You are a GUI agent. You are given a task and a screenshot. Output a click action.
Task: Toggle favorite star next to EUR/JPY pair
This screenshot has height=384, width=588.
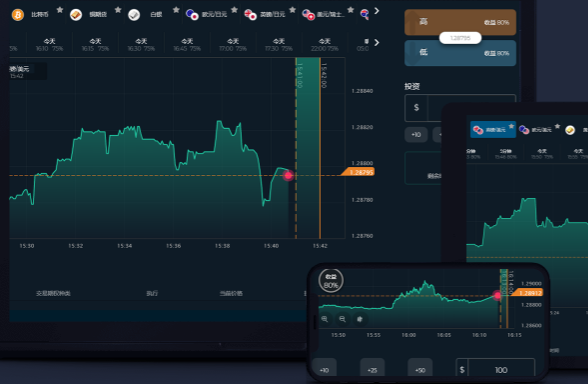[x=234, y=10]
